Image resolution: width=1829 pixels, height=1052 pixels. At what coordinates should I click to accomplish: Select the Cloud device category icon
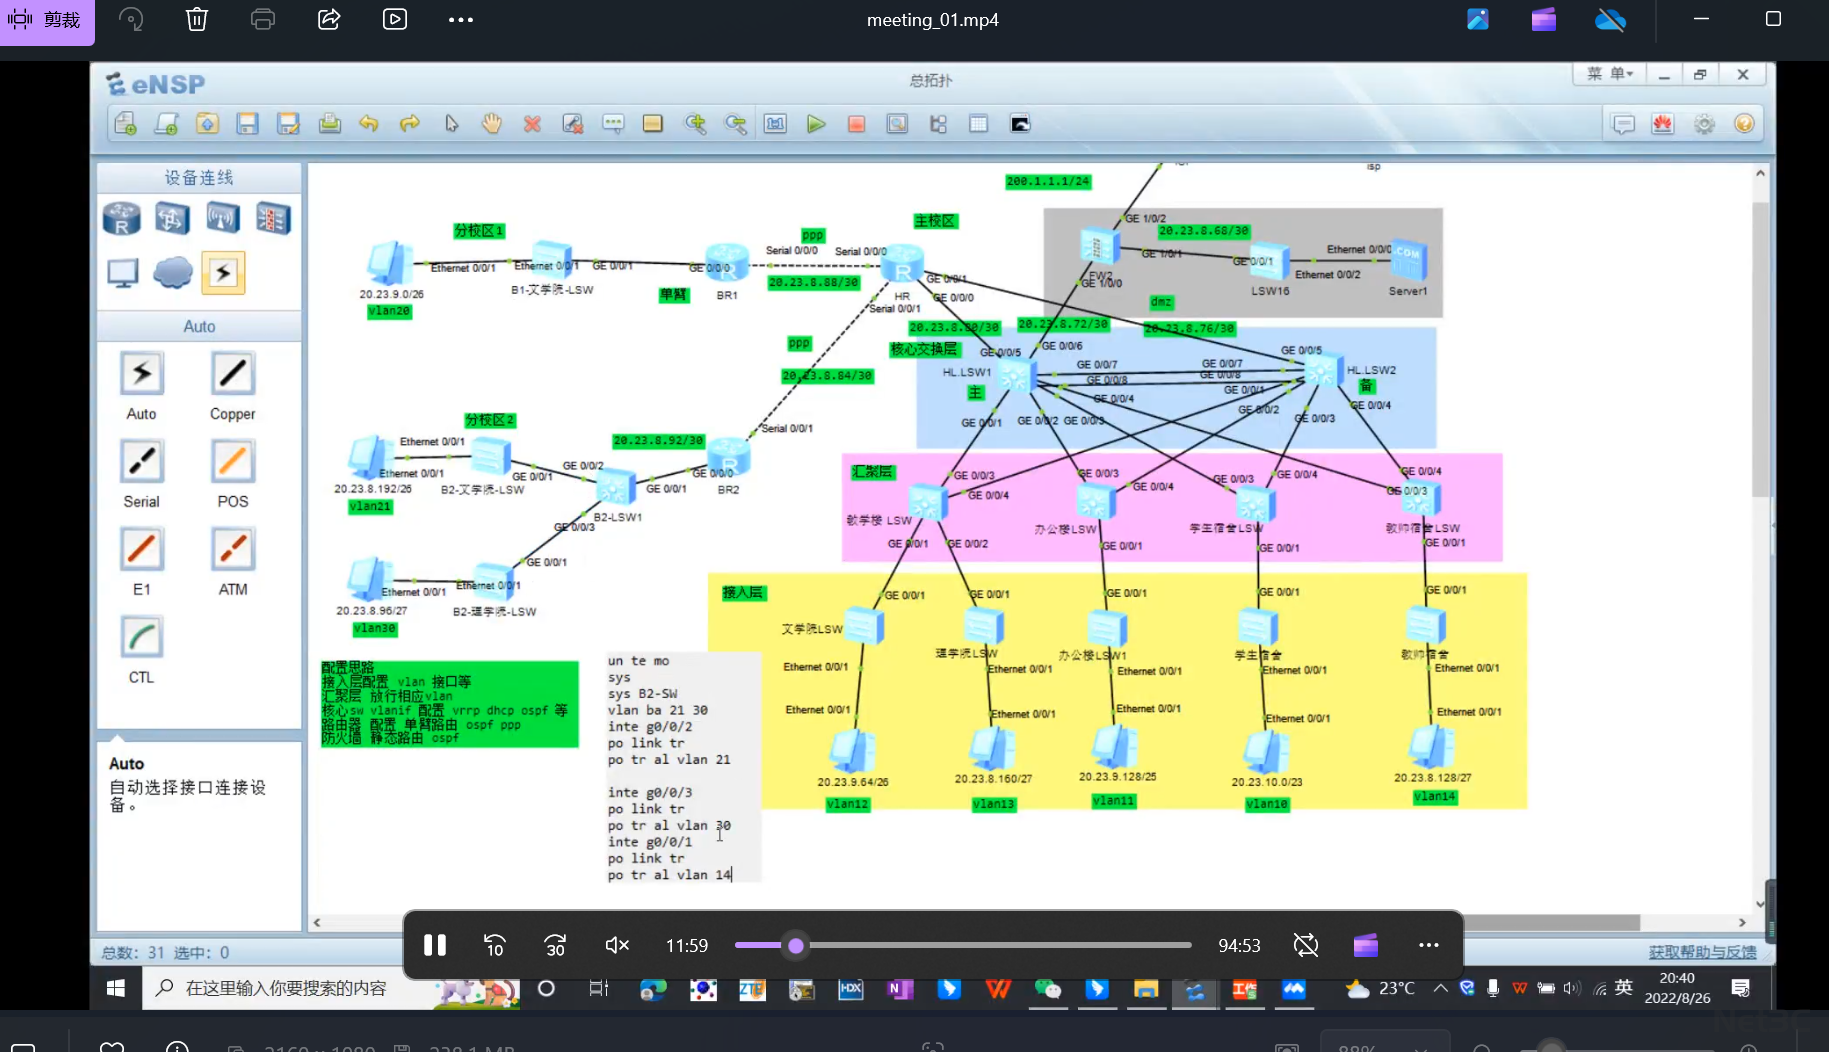(x=172, y=272)
